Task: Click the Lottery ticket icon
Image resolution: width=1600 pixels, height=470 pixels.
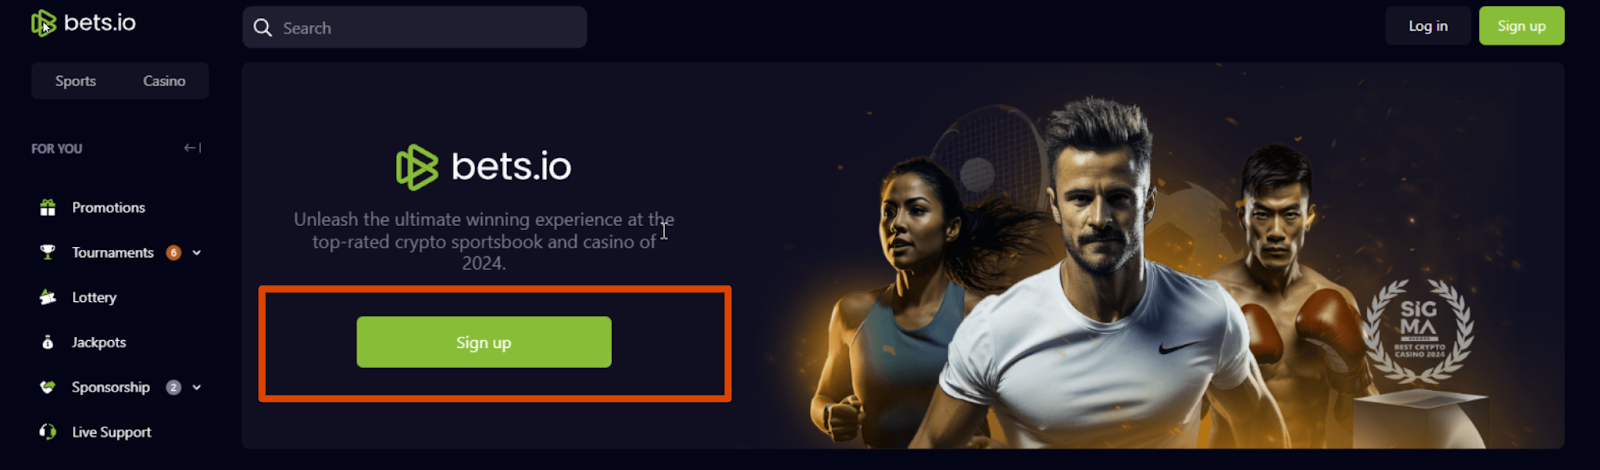Action: pyautogui.click(x=47, y=297)
